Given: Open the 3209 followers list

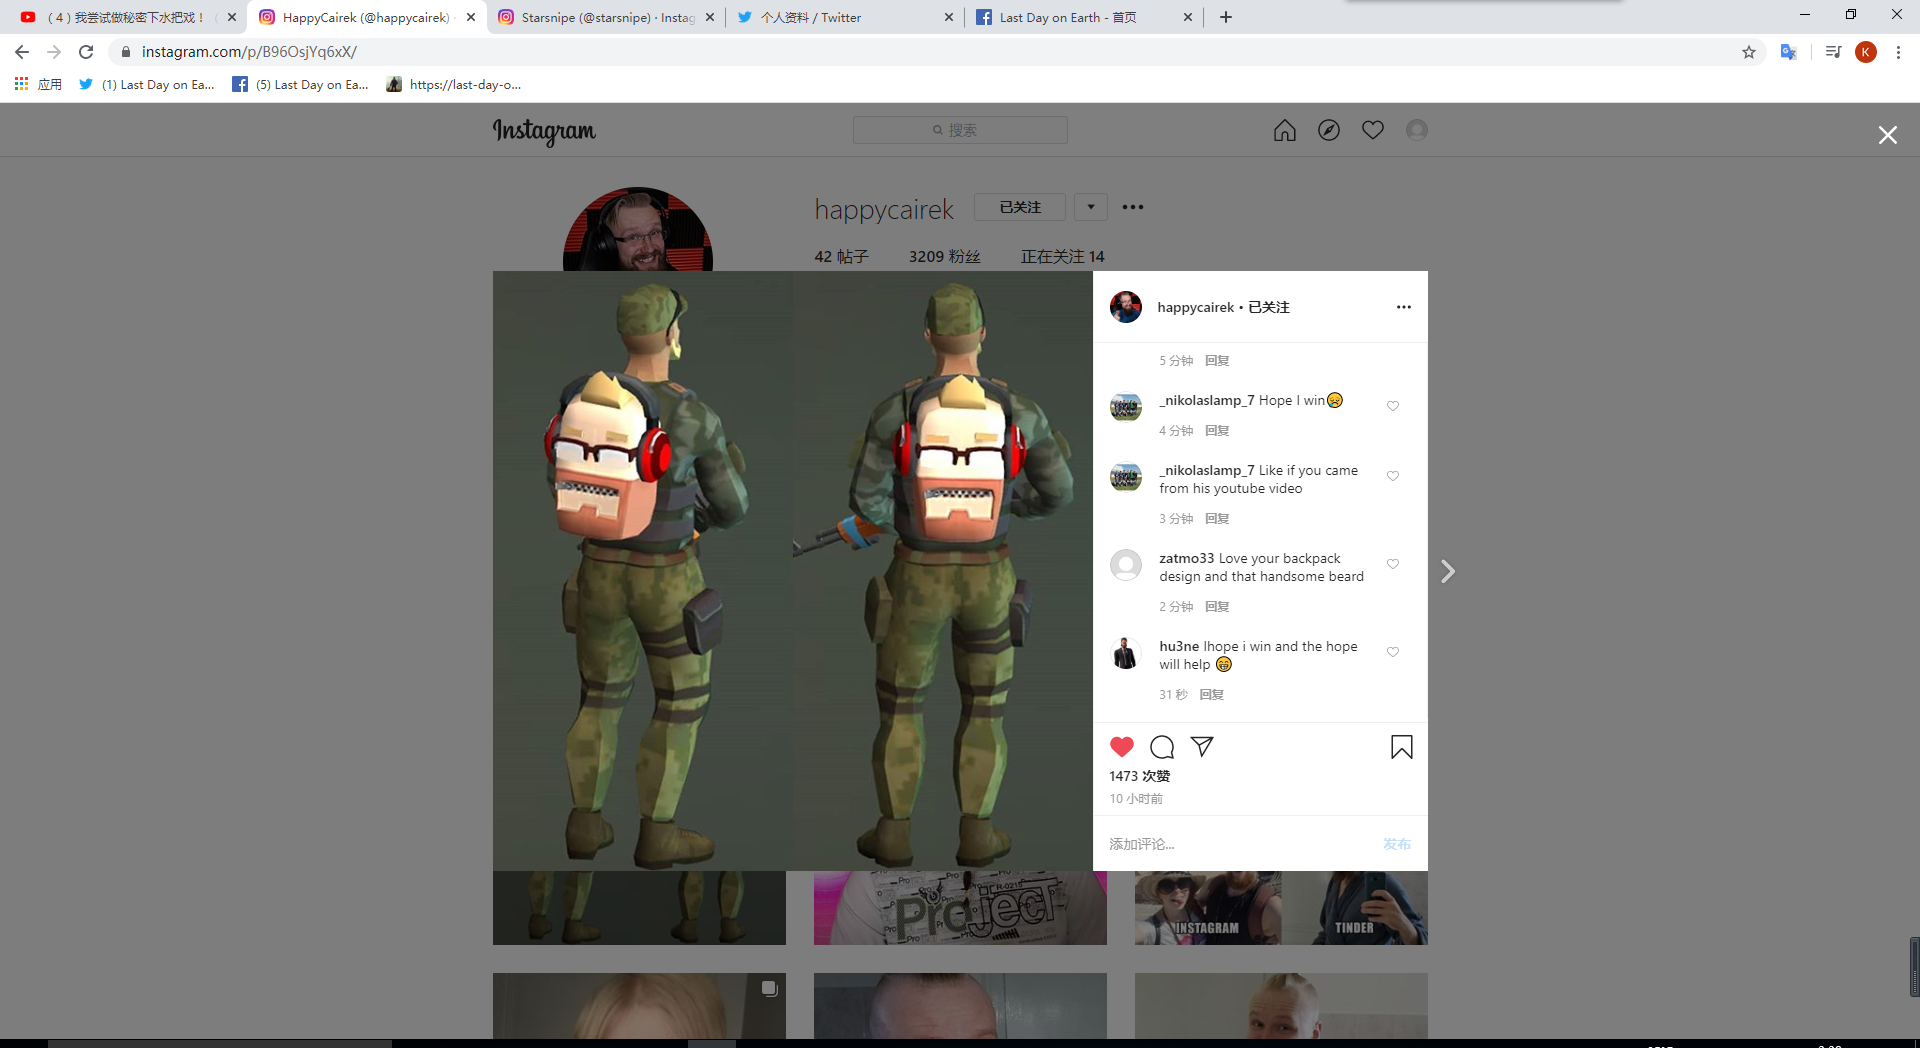Looking at the screenshot, I should click(x=944, y=257).
